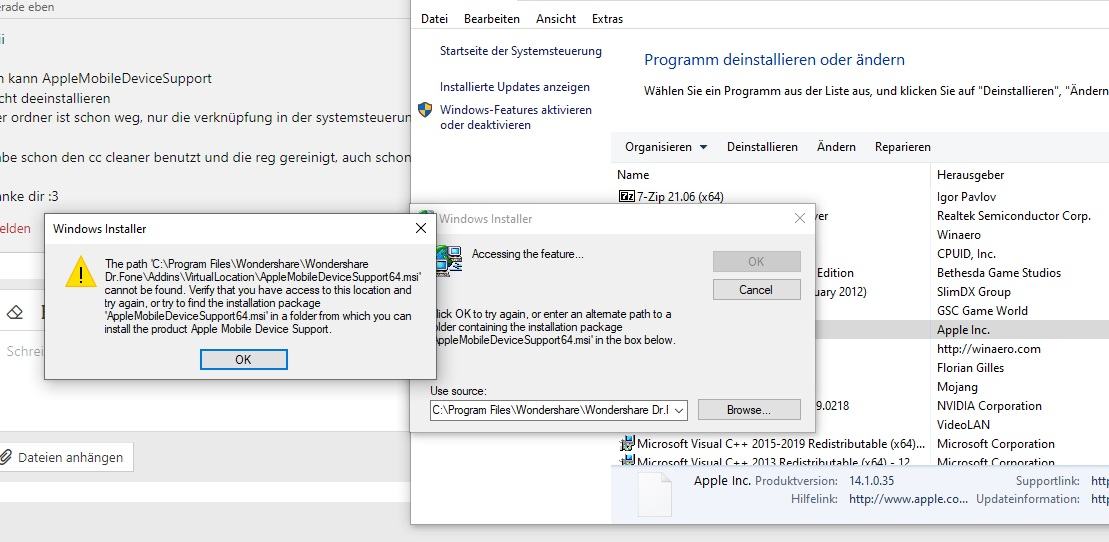Open the Use source path dropdown arrow
Viewport: 1109px width, 542px height.
(x=679, y=410)
